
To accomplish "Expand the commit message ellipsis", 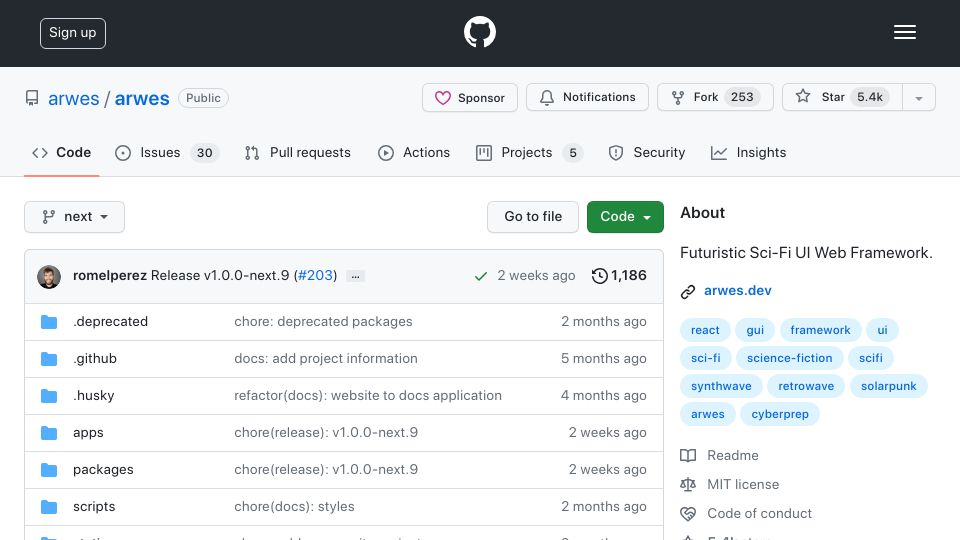I will coord(355,276).
